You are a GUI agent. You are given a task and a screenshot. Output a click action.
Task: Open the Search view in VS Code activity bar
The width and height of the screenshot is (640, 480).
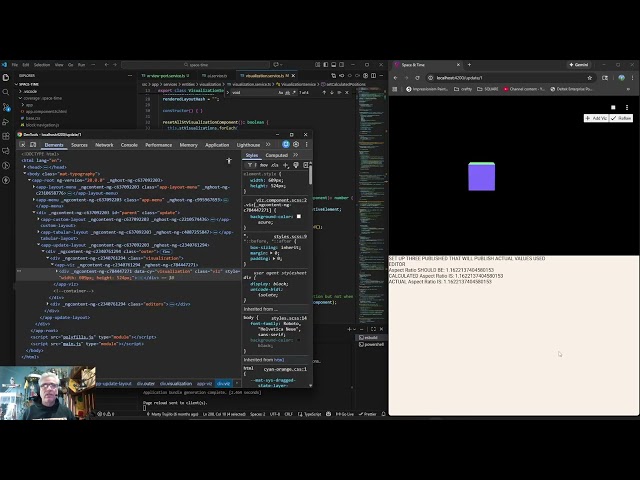(x=6, y=92)
